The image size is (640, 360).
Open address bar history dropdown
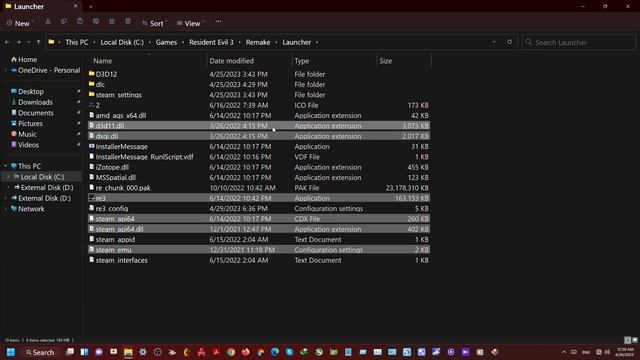[494, 42]
